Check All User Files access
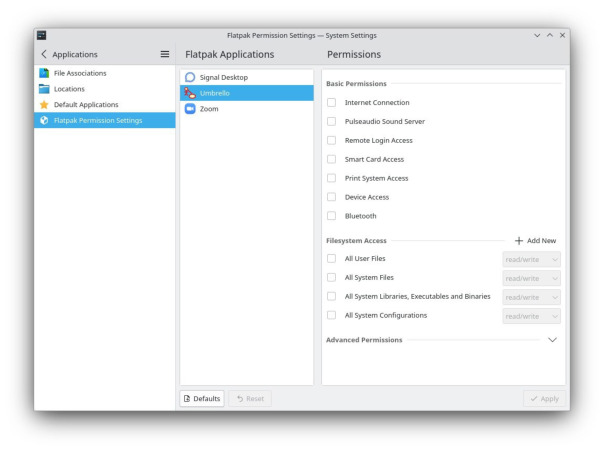The image size is (604, 451). coord(331,258)
